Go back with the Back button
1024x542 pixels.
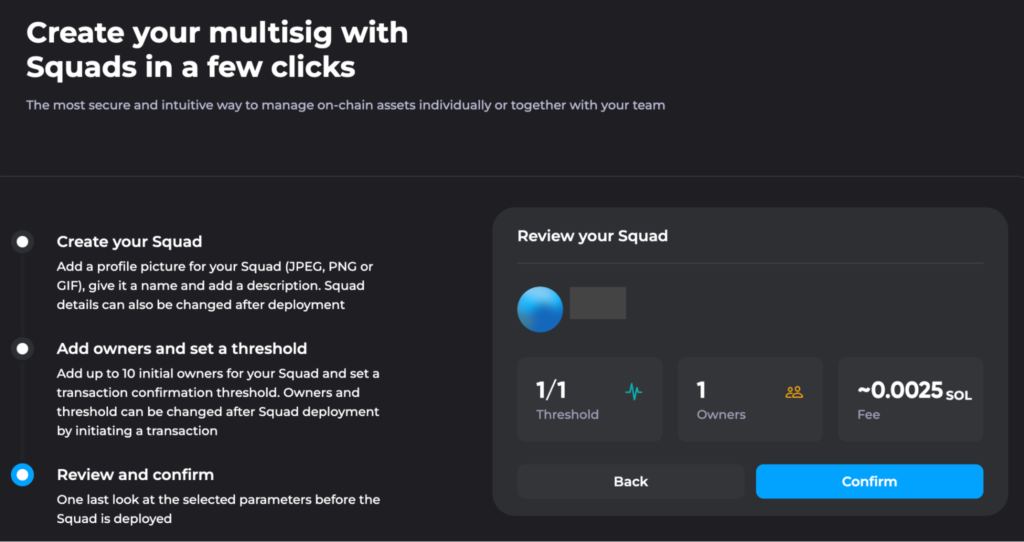tap(631, 481)
